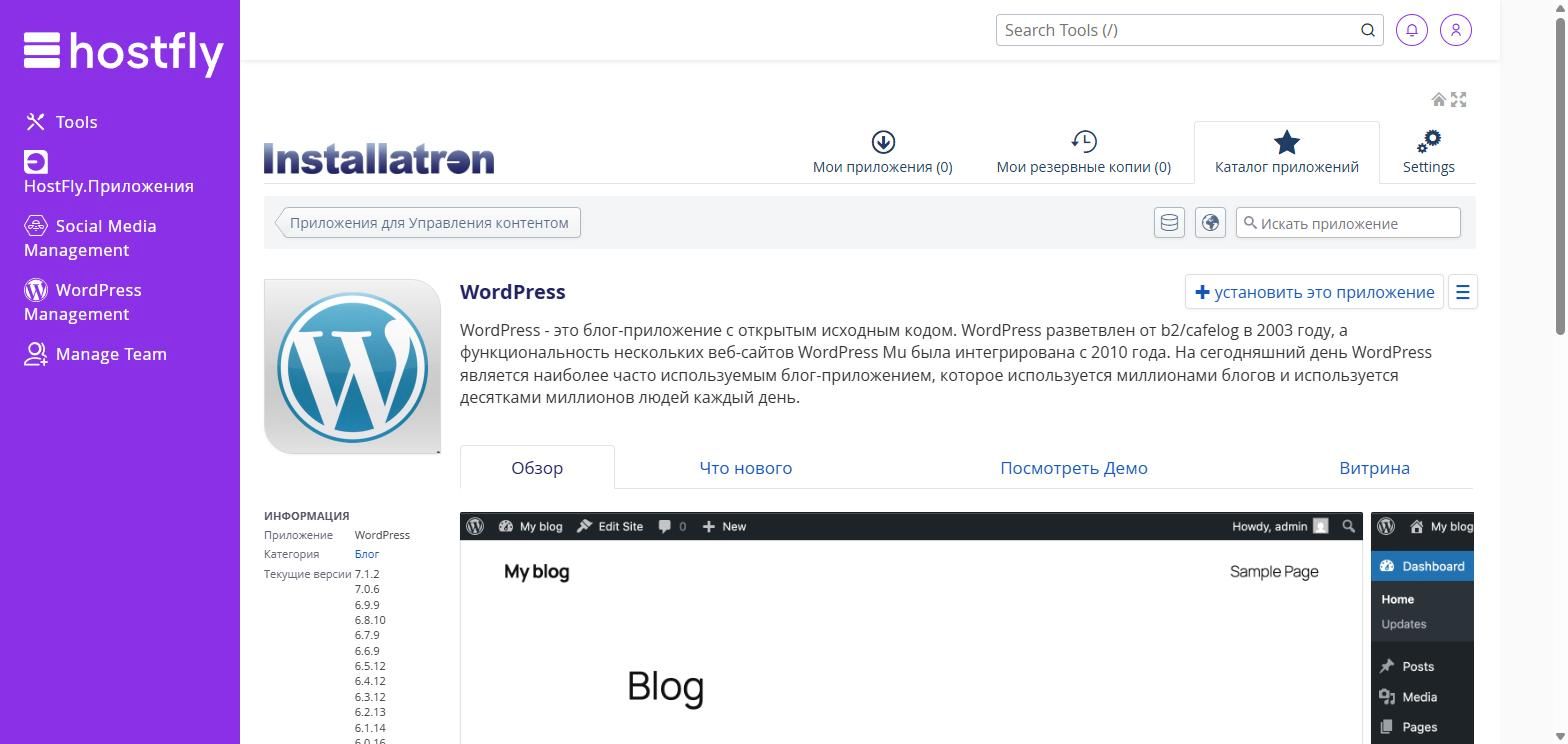The width and height of the screenshot is (1568, 744).
Task: Open the WordPress app options menu icon
Action: tap(1462, 292)
